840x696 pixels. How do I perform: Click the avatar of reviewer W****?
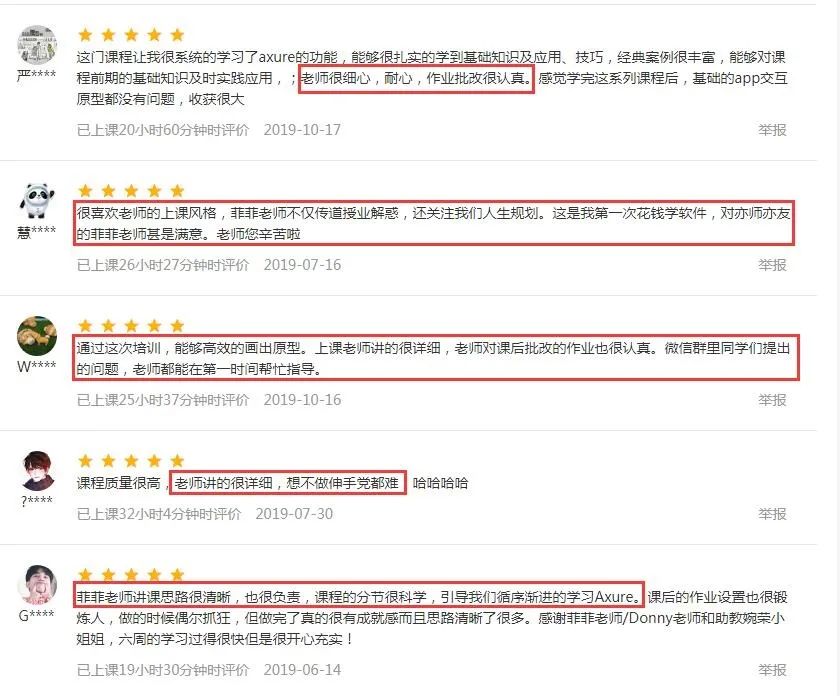pos(37,336)
